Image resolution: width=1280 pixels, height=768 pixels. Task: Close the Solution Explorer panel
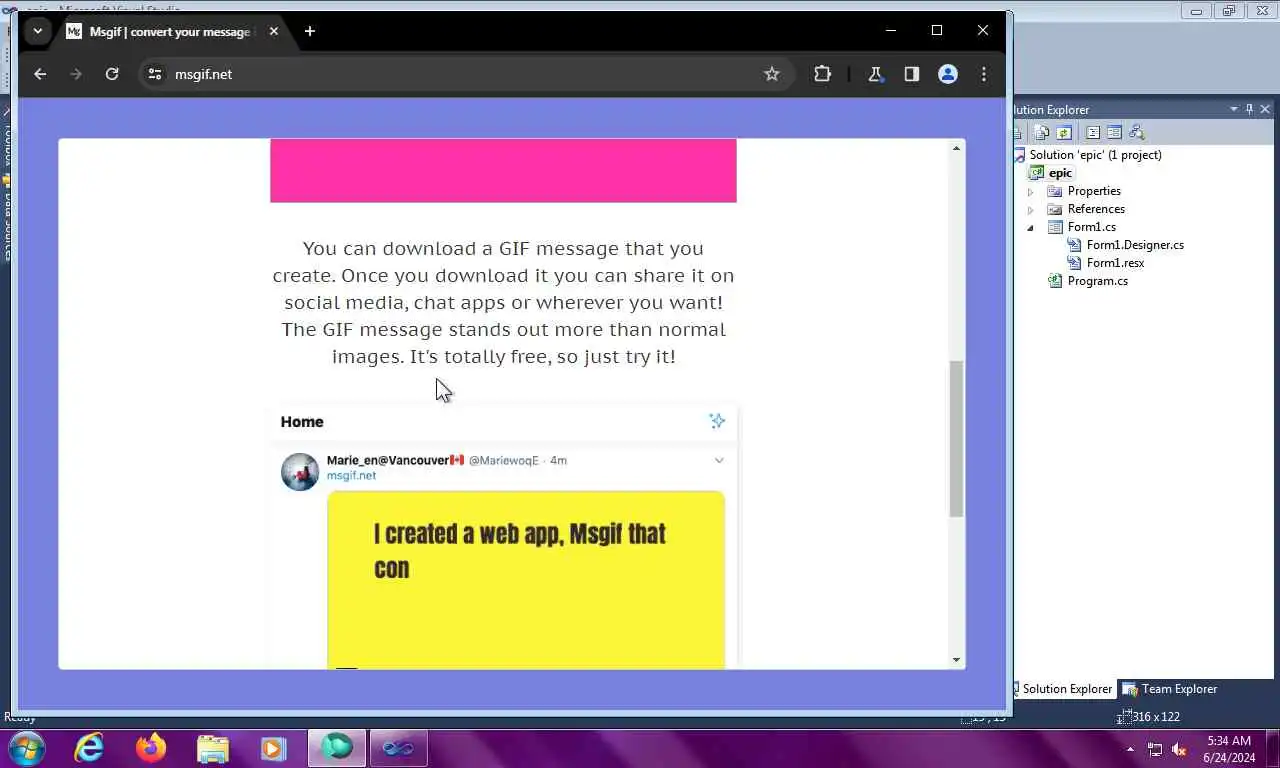(1265, 109)
